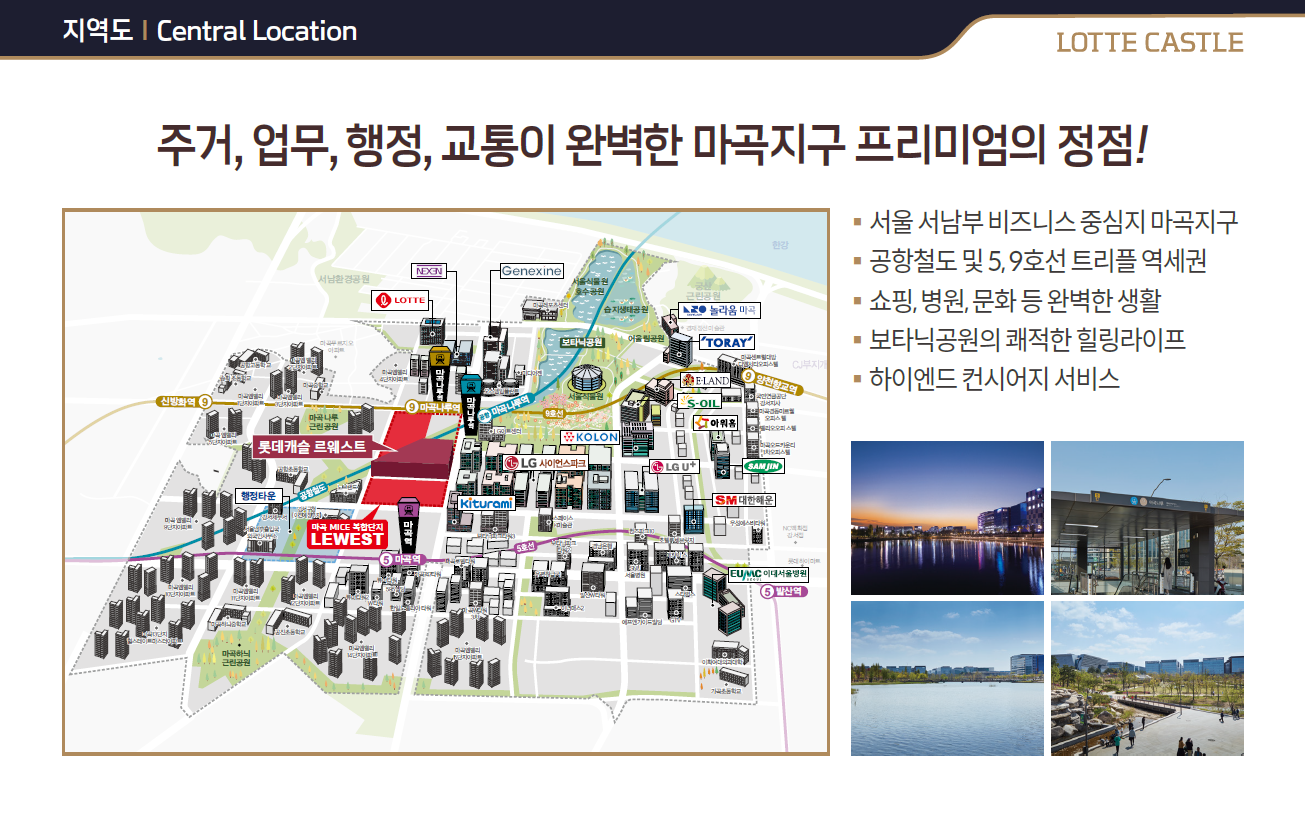Viewport: 1305px width, 819px height.
Task: Click the purple 마곡역 train pin marker
Action: 408,526
